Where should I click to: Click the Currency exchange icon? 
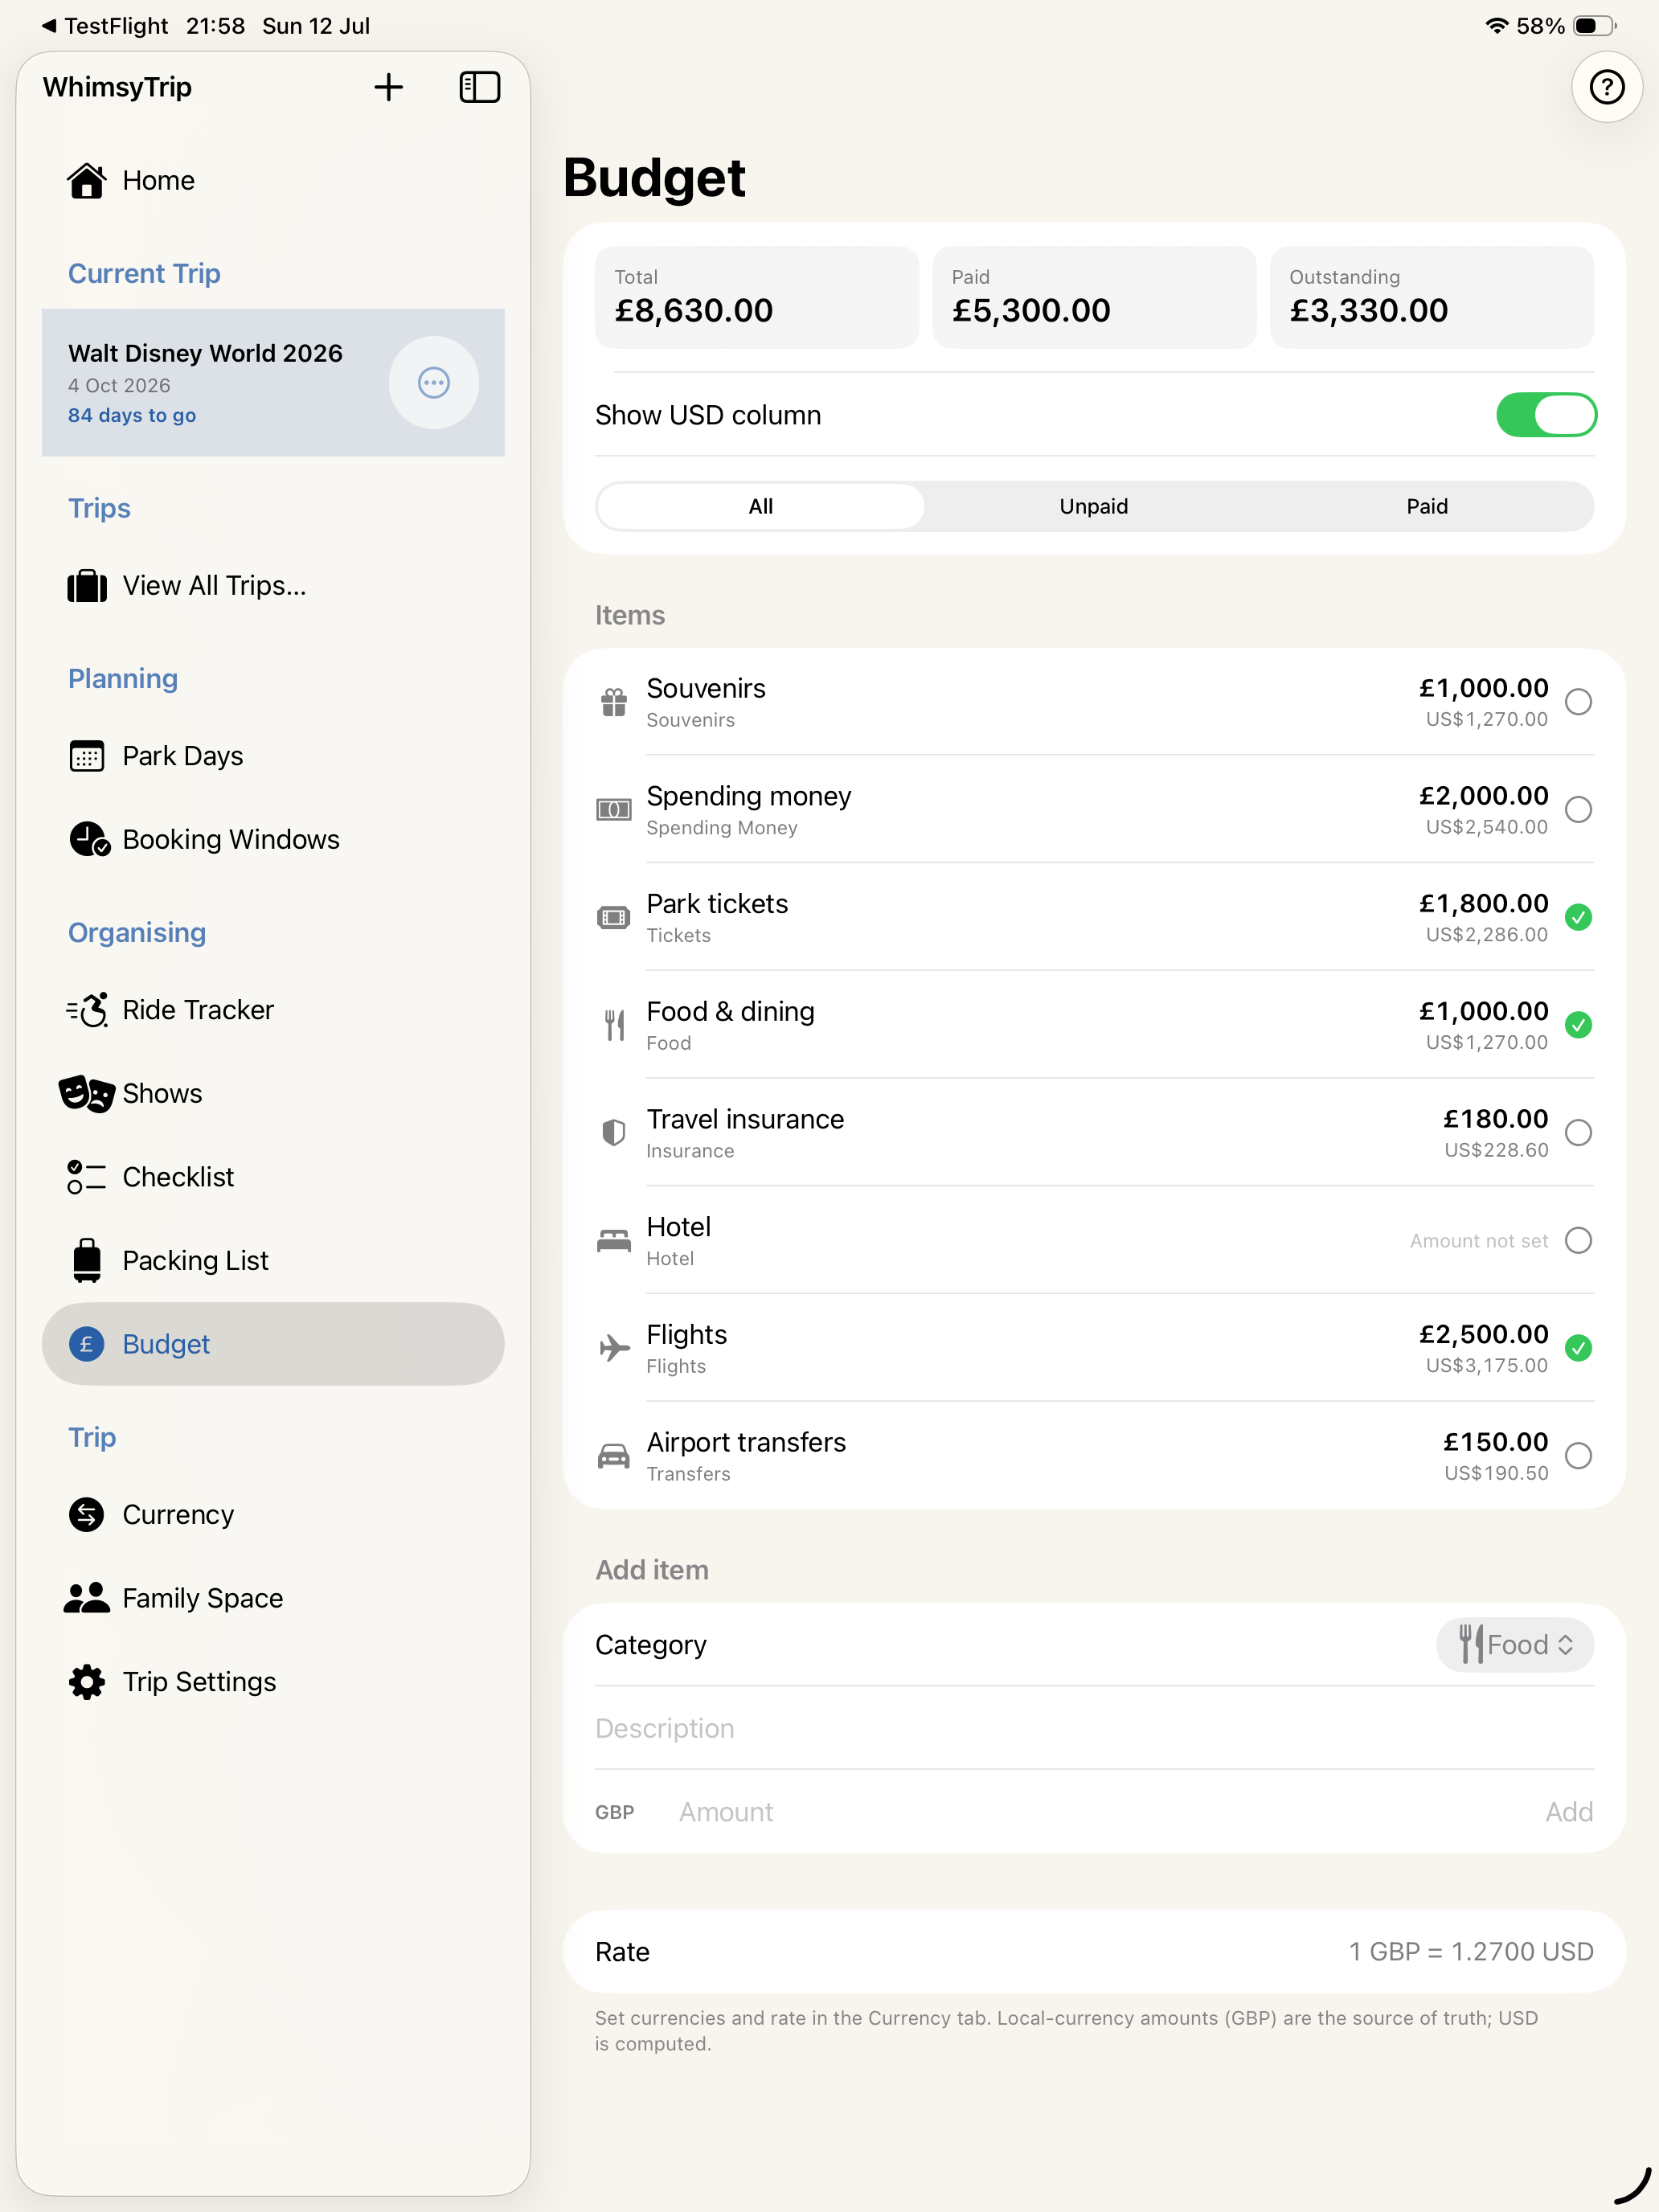coord(87,1515)
